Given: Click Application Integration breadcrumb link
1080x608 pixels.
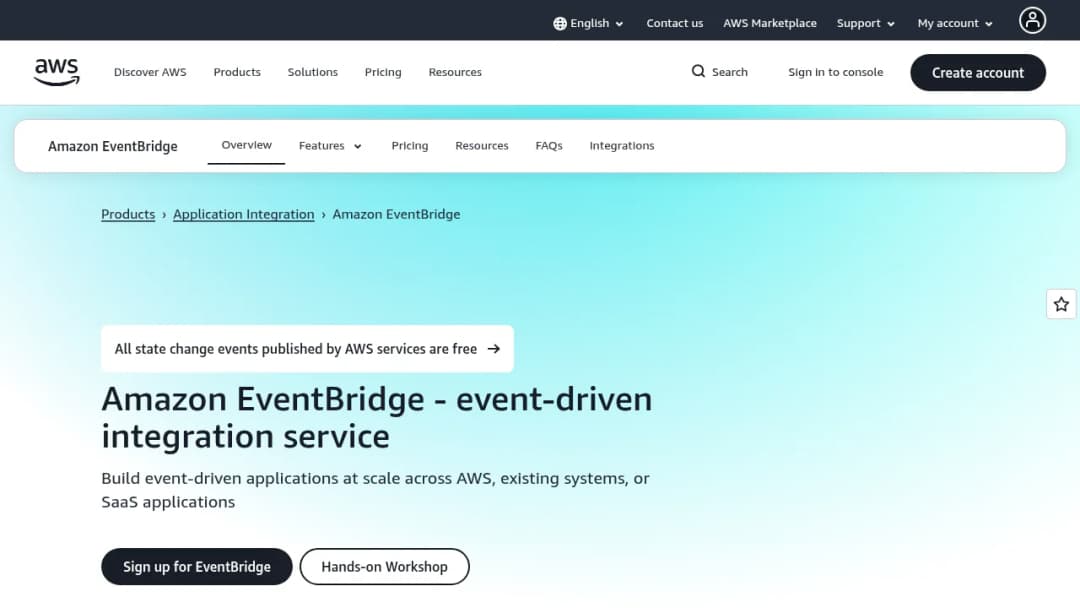Looking at the screenshot, I should [x=244, y=214].
